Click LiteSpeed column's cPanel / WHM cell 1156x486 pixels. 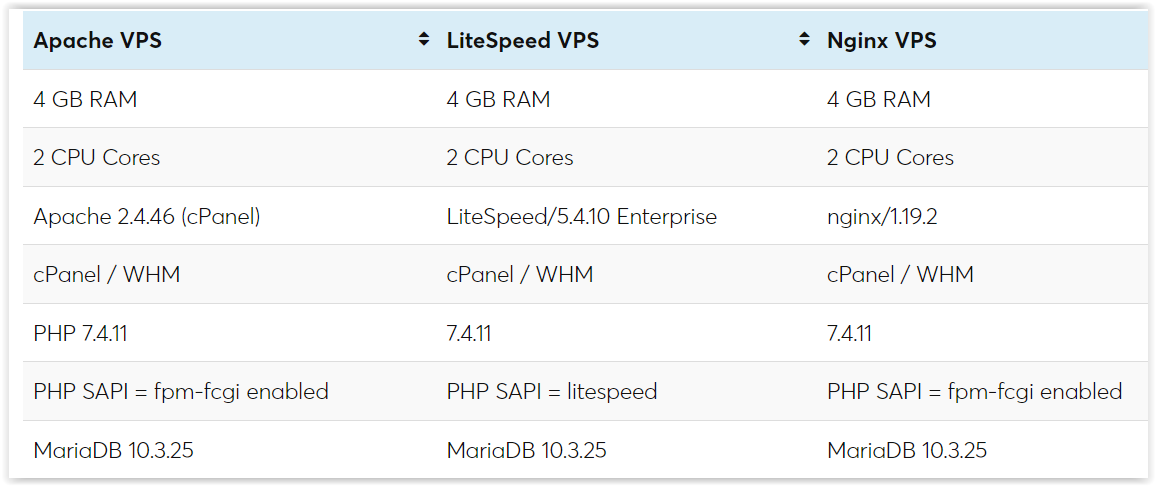tap(627, 274)
